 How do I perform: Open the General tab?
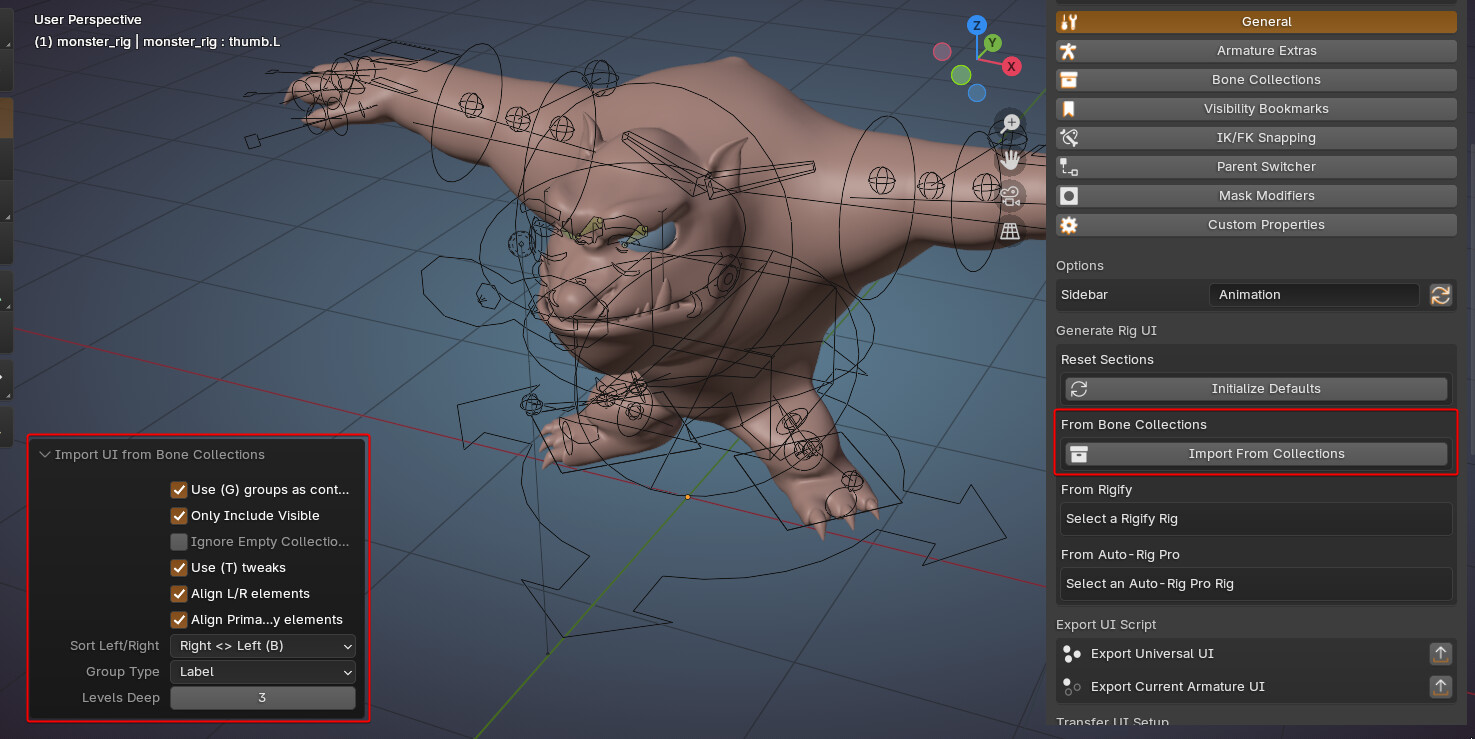tap(1257, 22)
